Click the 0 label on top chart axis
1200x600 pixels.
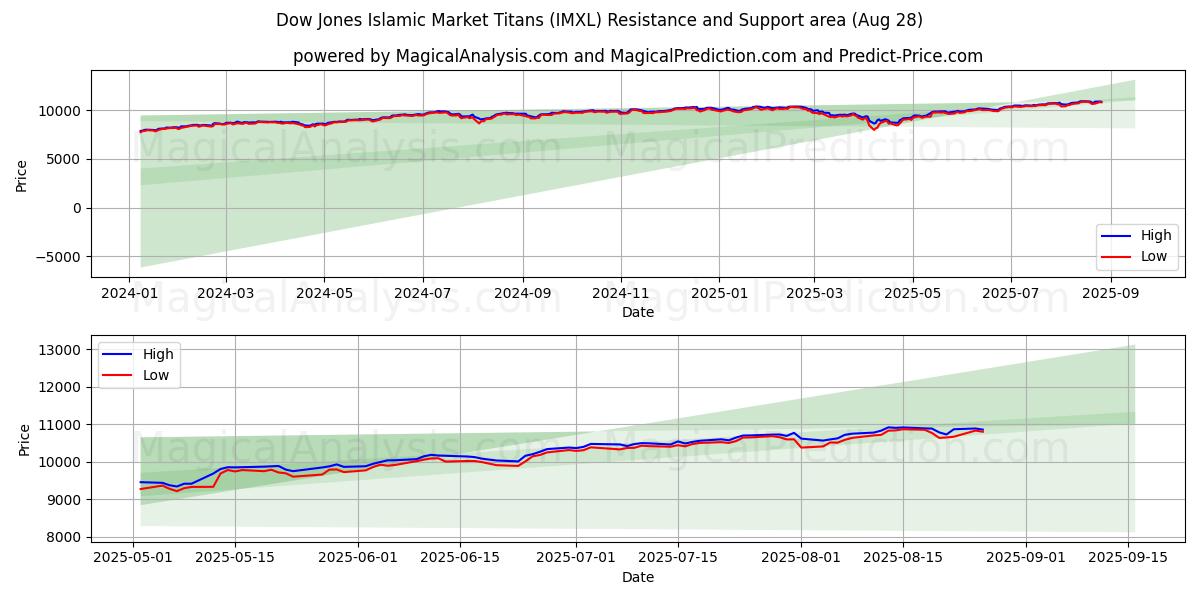[78, 208]
